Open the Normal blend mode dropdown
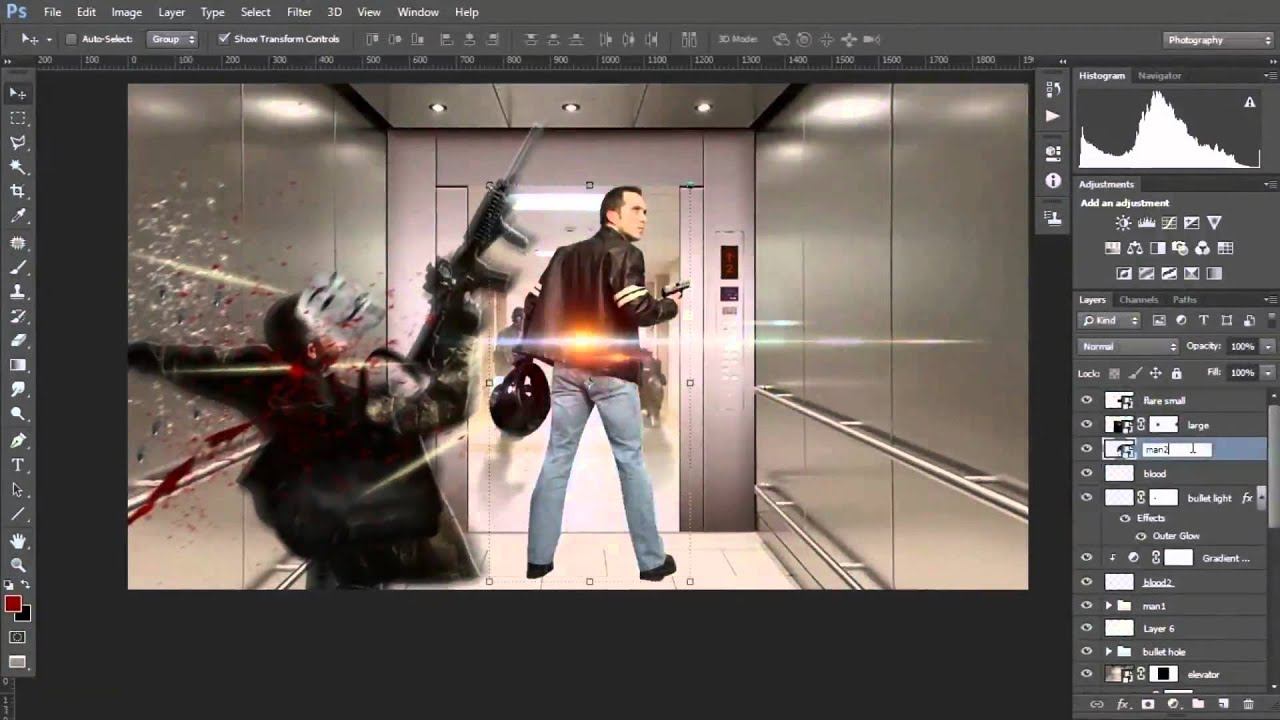This screenshot has width=1280, height=720. (1129, 346)
